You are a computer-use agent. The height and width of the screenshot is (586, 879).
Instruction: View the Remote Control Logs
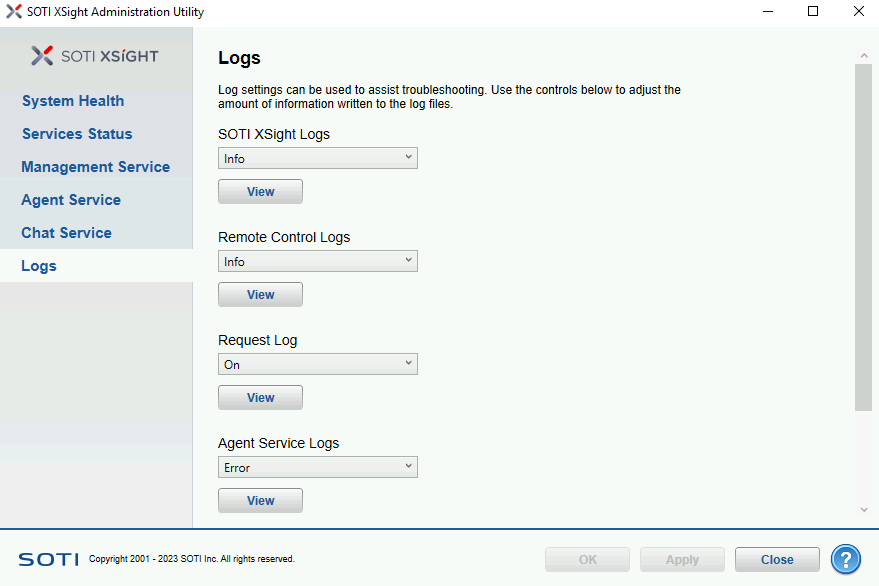[x=260, y=294]
